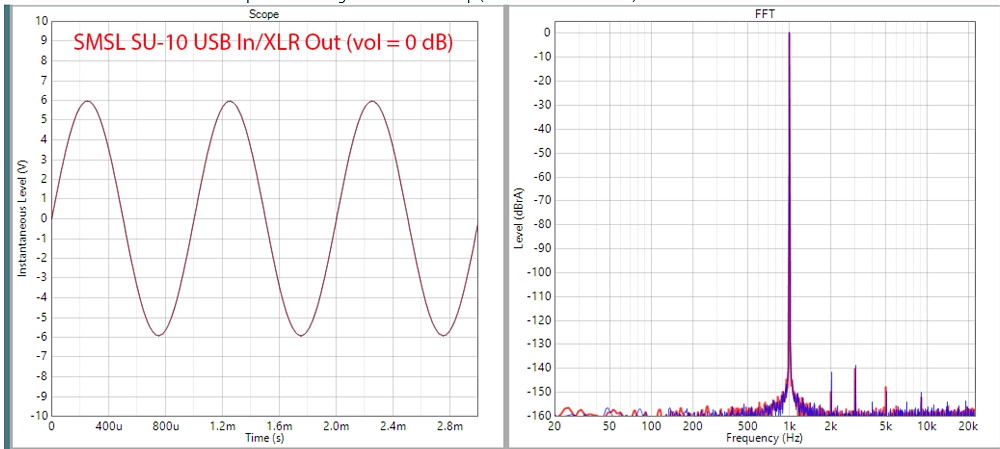This screenshot has height=449, width=1000.
Task: Click the first positive sine wave crest
Action: tap(89, 101)
